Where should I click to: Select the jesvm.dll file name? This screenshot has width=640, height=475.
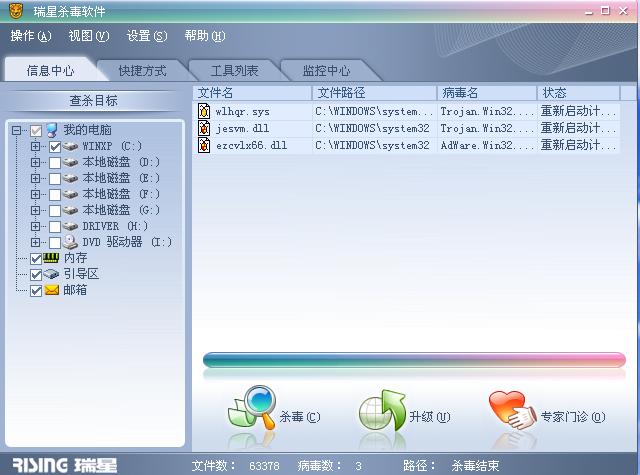[242, 129]
